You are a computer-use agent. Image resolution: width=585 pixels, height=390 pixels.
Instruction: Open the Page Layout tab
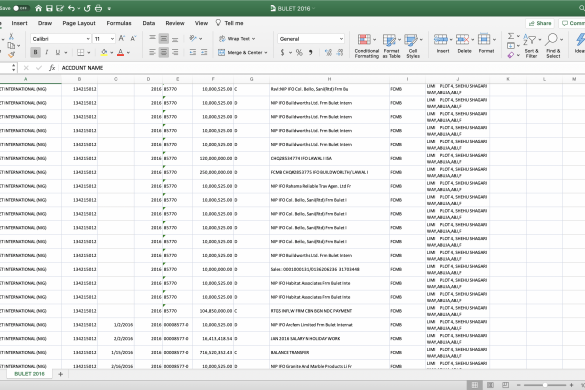coord(79,23)
